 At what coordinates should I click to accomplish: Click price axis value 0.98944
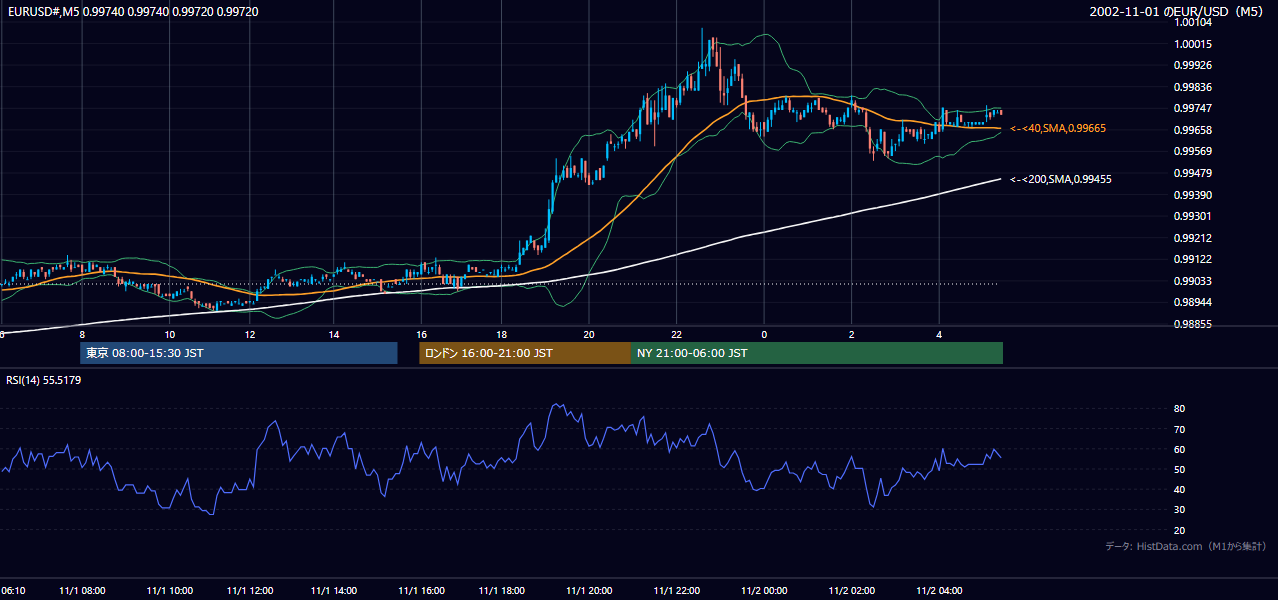[x=1192, y=302]
